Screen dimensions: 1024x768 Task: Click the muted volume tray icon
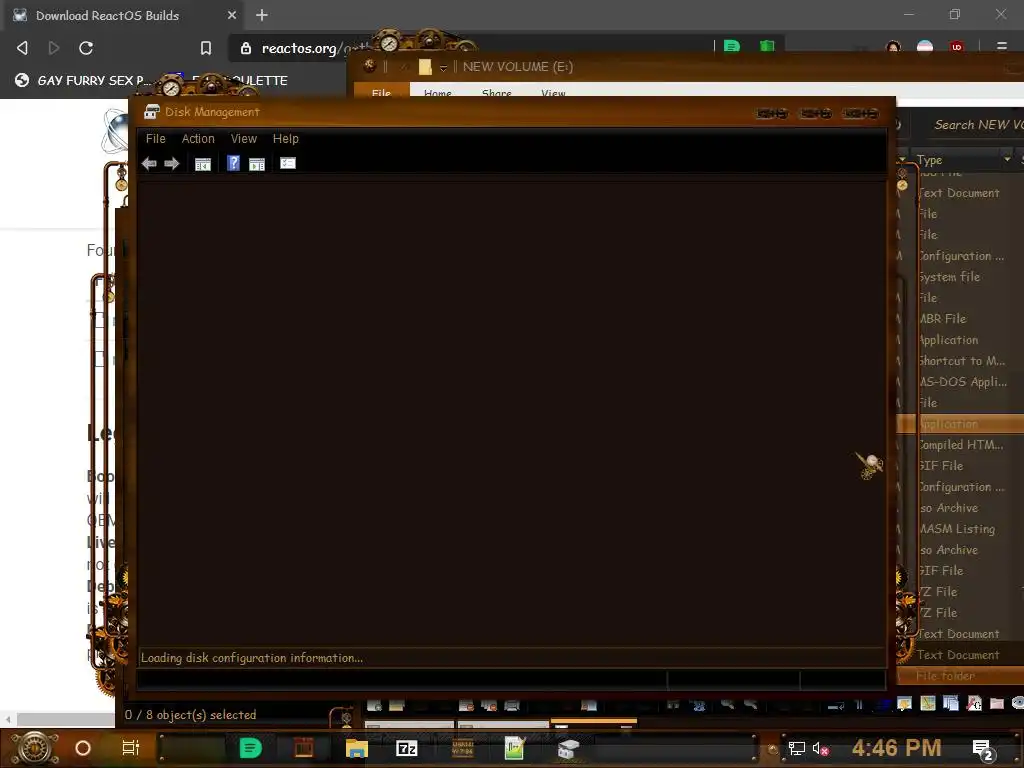tap(821, 748)
